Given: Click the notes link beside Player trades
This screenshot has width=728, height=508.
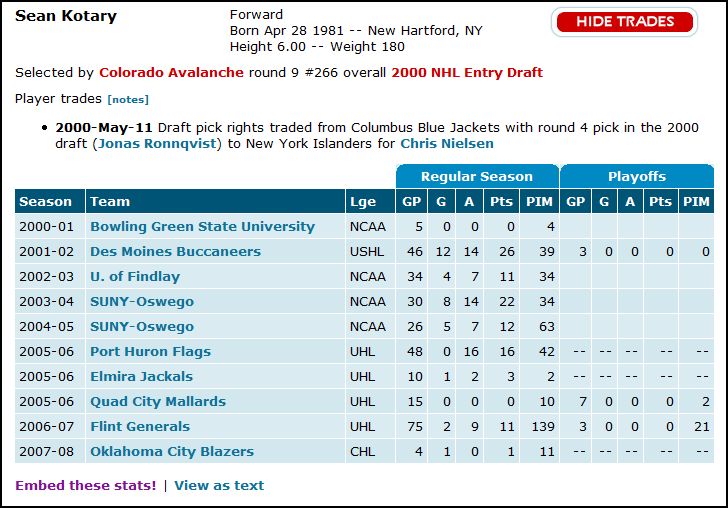Looking at the screenshot, I should 128,100.
